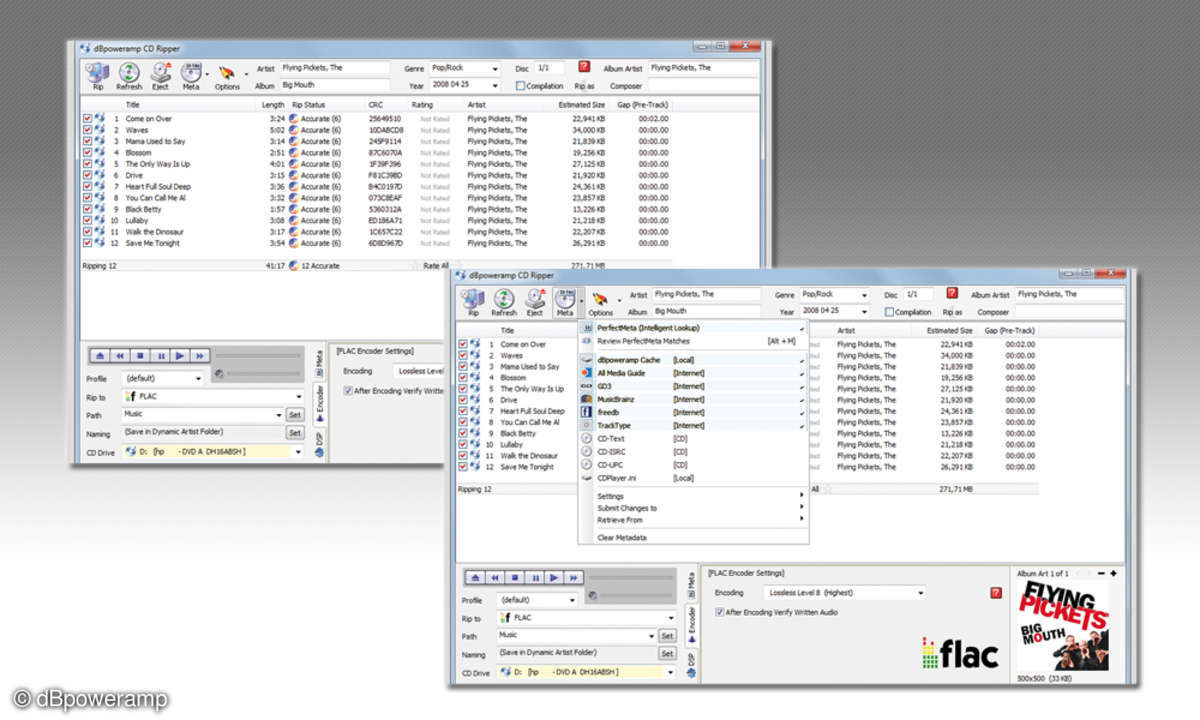Click minus icon above album art
Viewport: 1200px width, 720px height.
point(1101,573)
